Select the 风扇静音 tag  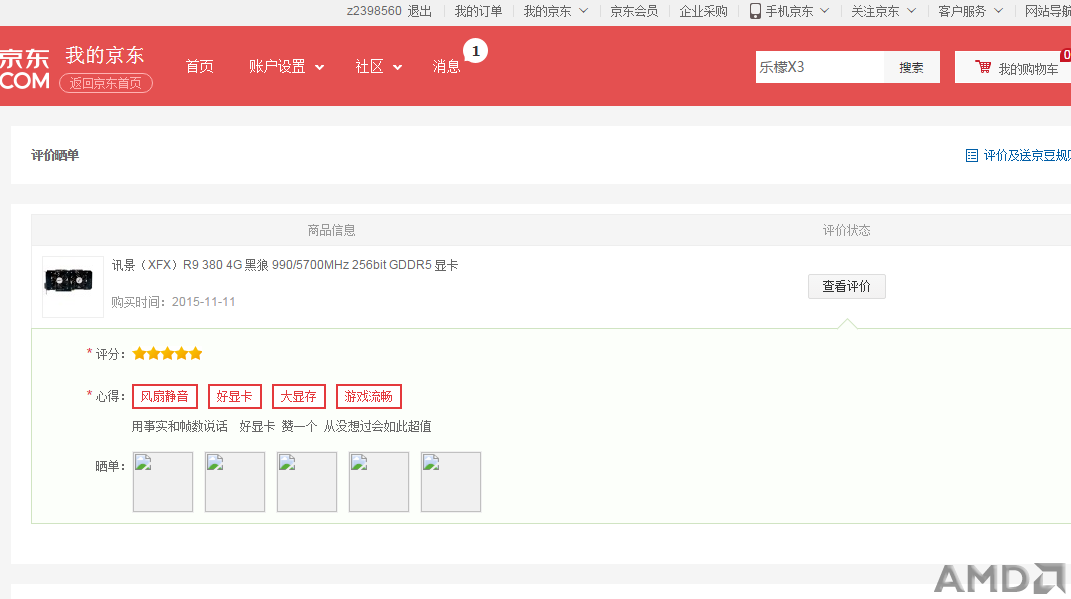[x=165, y=396]
